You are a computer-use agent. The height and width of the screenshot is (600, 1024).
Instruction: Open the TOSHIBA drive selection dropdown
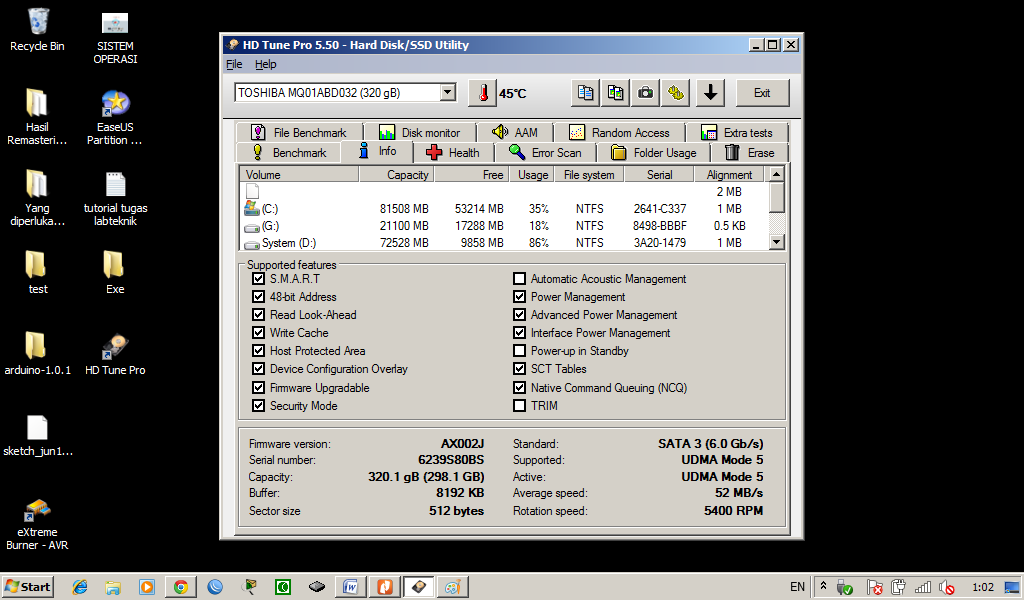coord(447,93)
